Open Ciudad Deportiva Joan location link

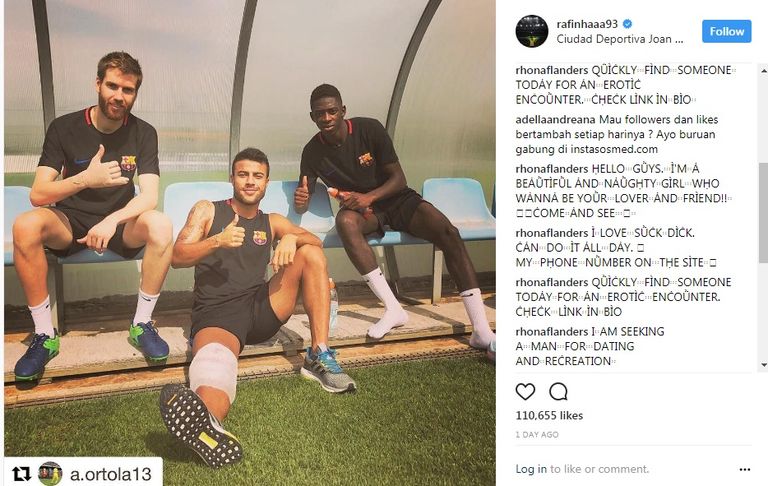coord(620,39)
